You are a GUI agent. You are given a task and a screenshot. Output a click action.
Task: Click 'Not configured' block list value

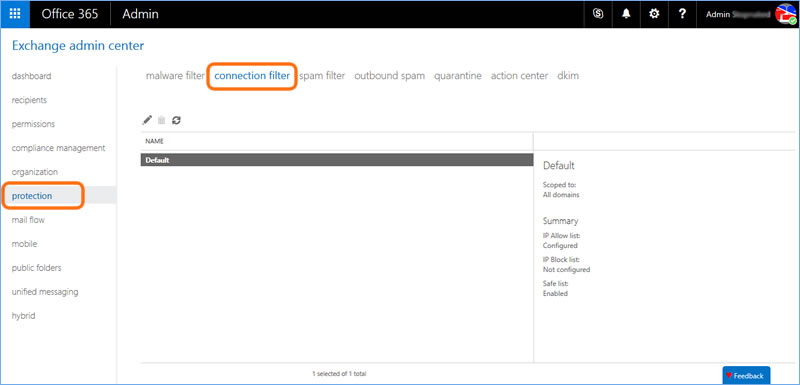566,269
